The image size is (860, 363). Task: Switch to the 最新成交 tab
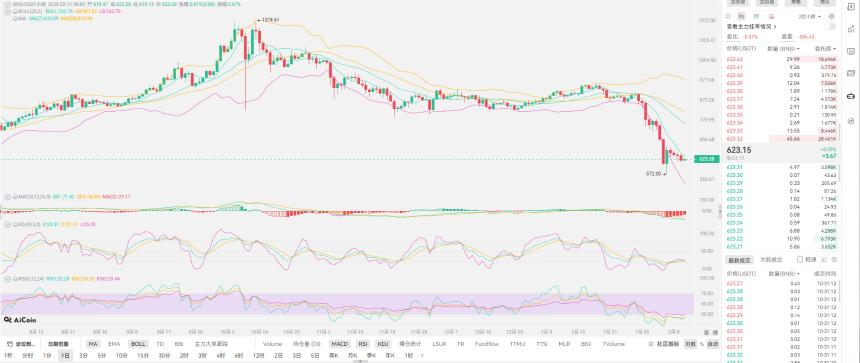(739, 260)
